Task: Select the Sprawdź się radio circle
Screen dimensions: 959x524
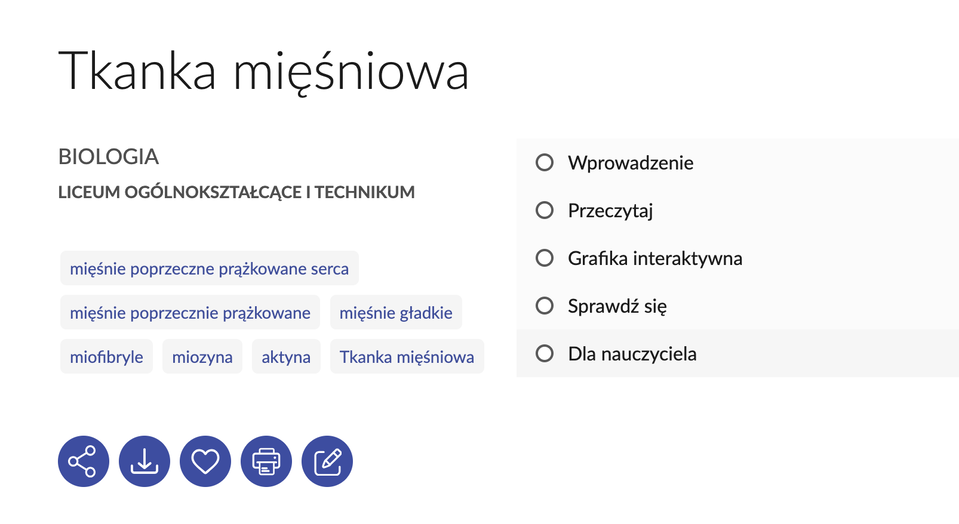Action: [545, 305]
